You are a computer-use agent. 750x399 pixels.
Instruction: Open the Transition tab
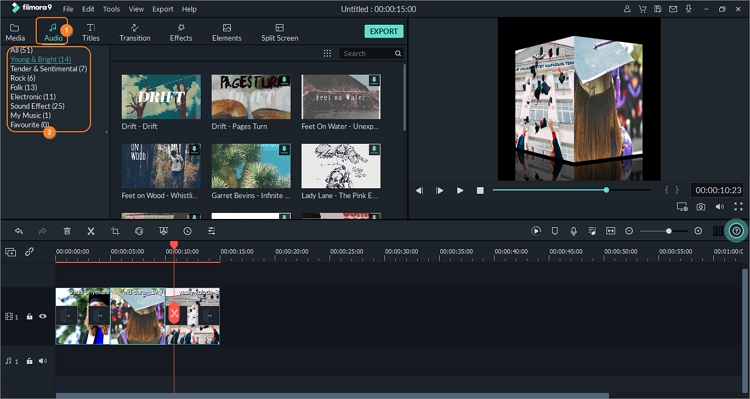pyautogui.click(x=134, y=32)
